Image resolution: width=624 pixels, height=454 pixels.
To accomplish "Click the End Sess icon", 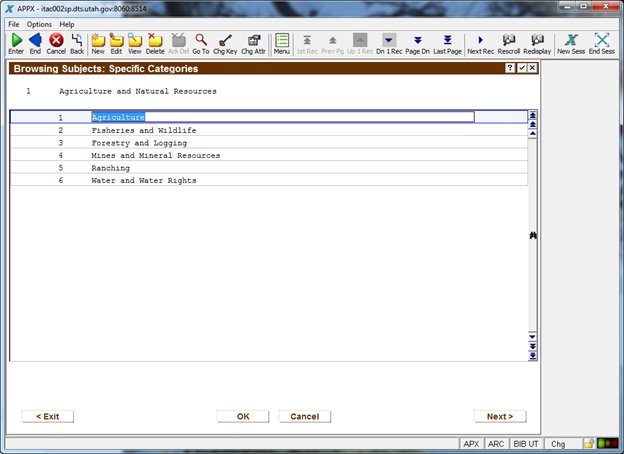I will 602,40.
